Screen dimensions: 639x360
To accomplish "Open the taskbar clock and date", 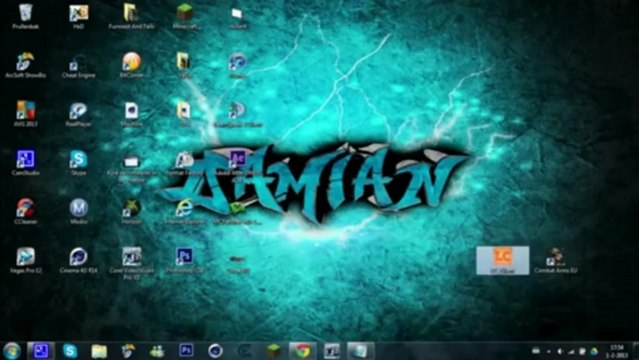I will tap(617, 351).
